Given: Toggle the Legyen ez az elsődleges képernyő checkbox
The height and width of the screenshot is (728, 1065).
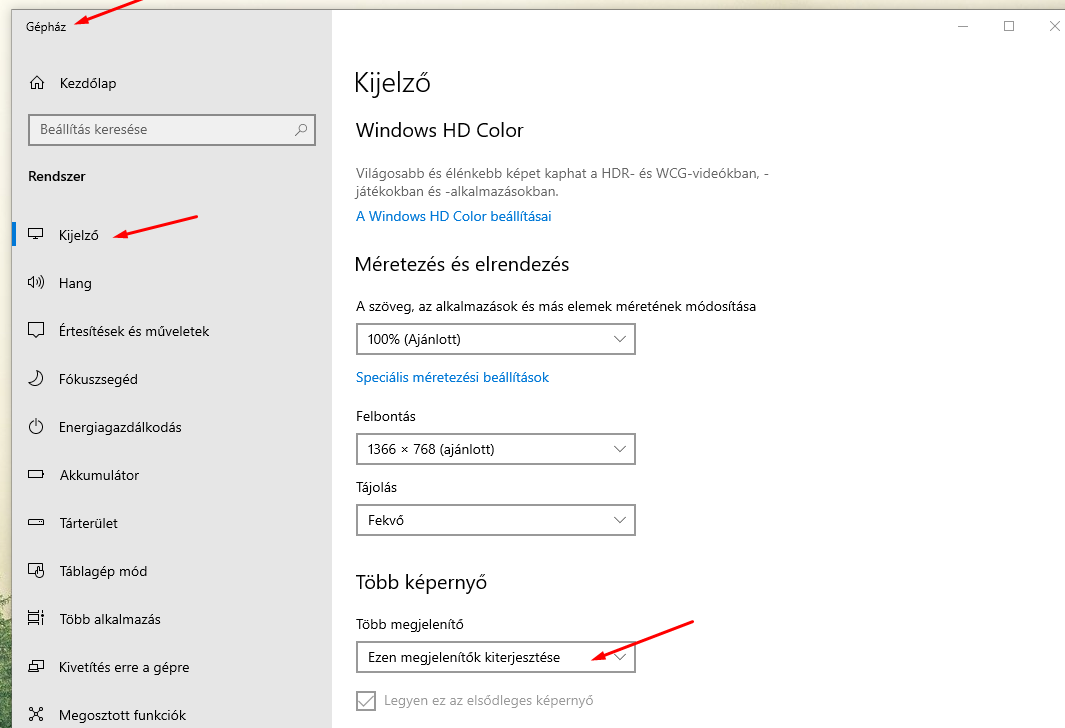Looking at the screenshot, I should (367, 700).
